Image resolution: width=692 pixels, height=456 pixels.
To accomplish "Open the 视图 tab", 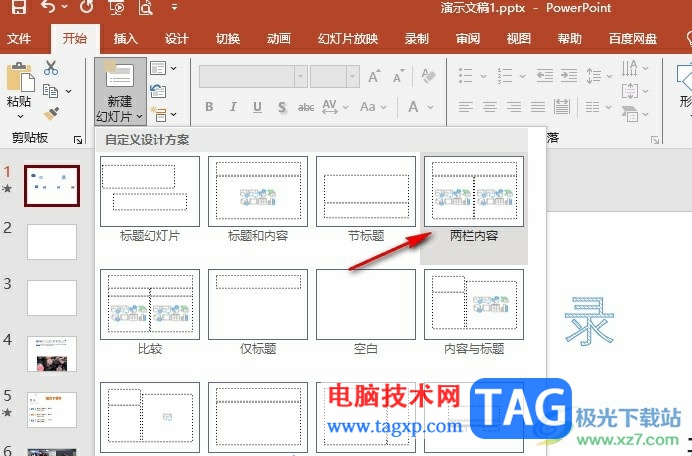I will point(519,39).
